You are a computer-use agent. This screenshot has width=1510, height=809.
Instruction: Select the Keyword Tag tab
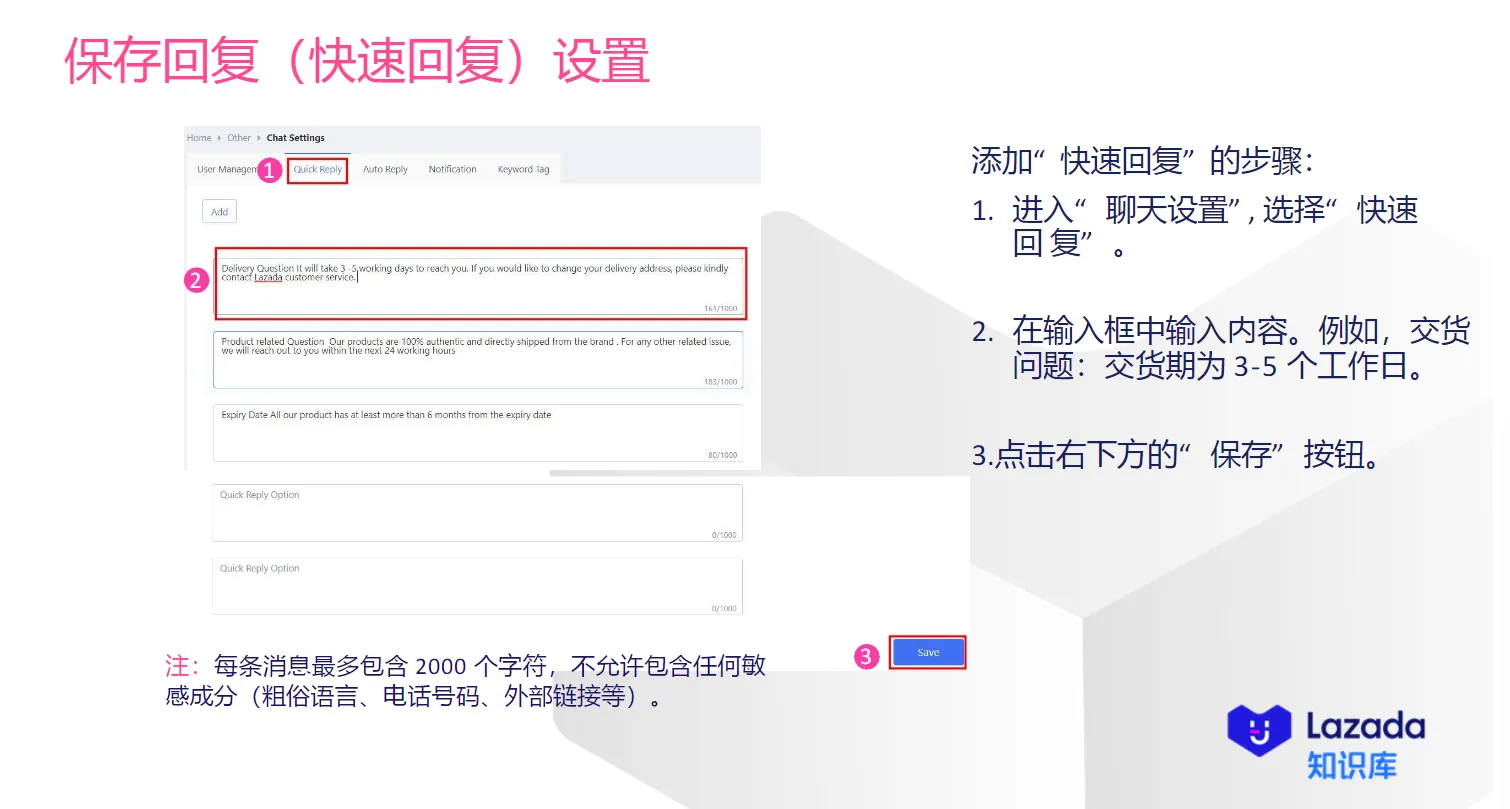click(x=522, y=169)
